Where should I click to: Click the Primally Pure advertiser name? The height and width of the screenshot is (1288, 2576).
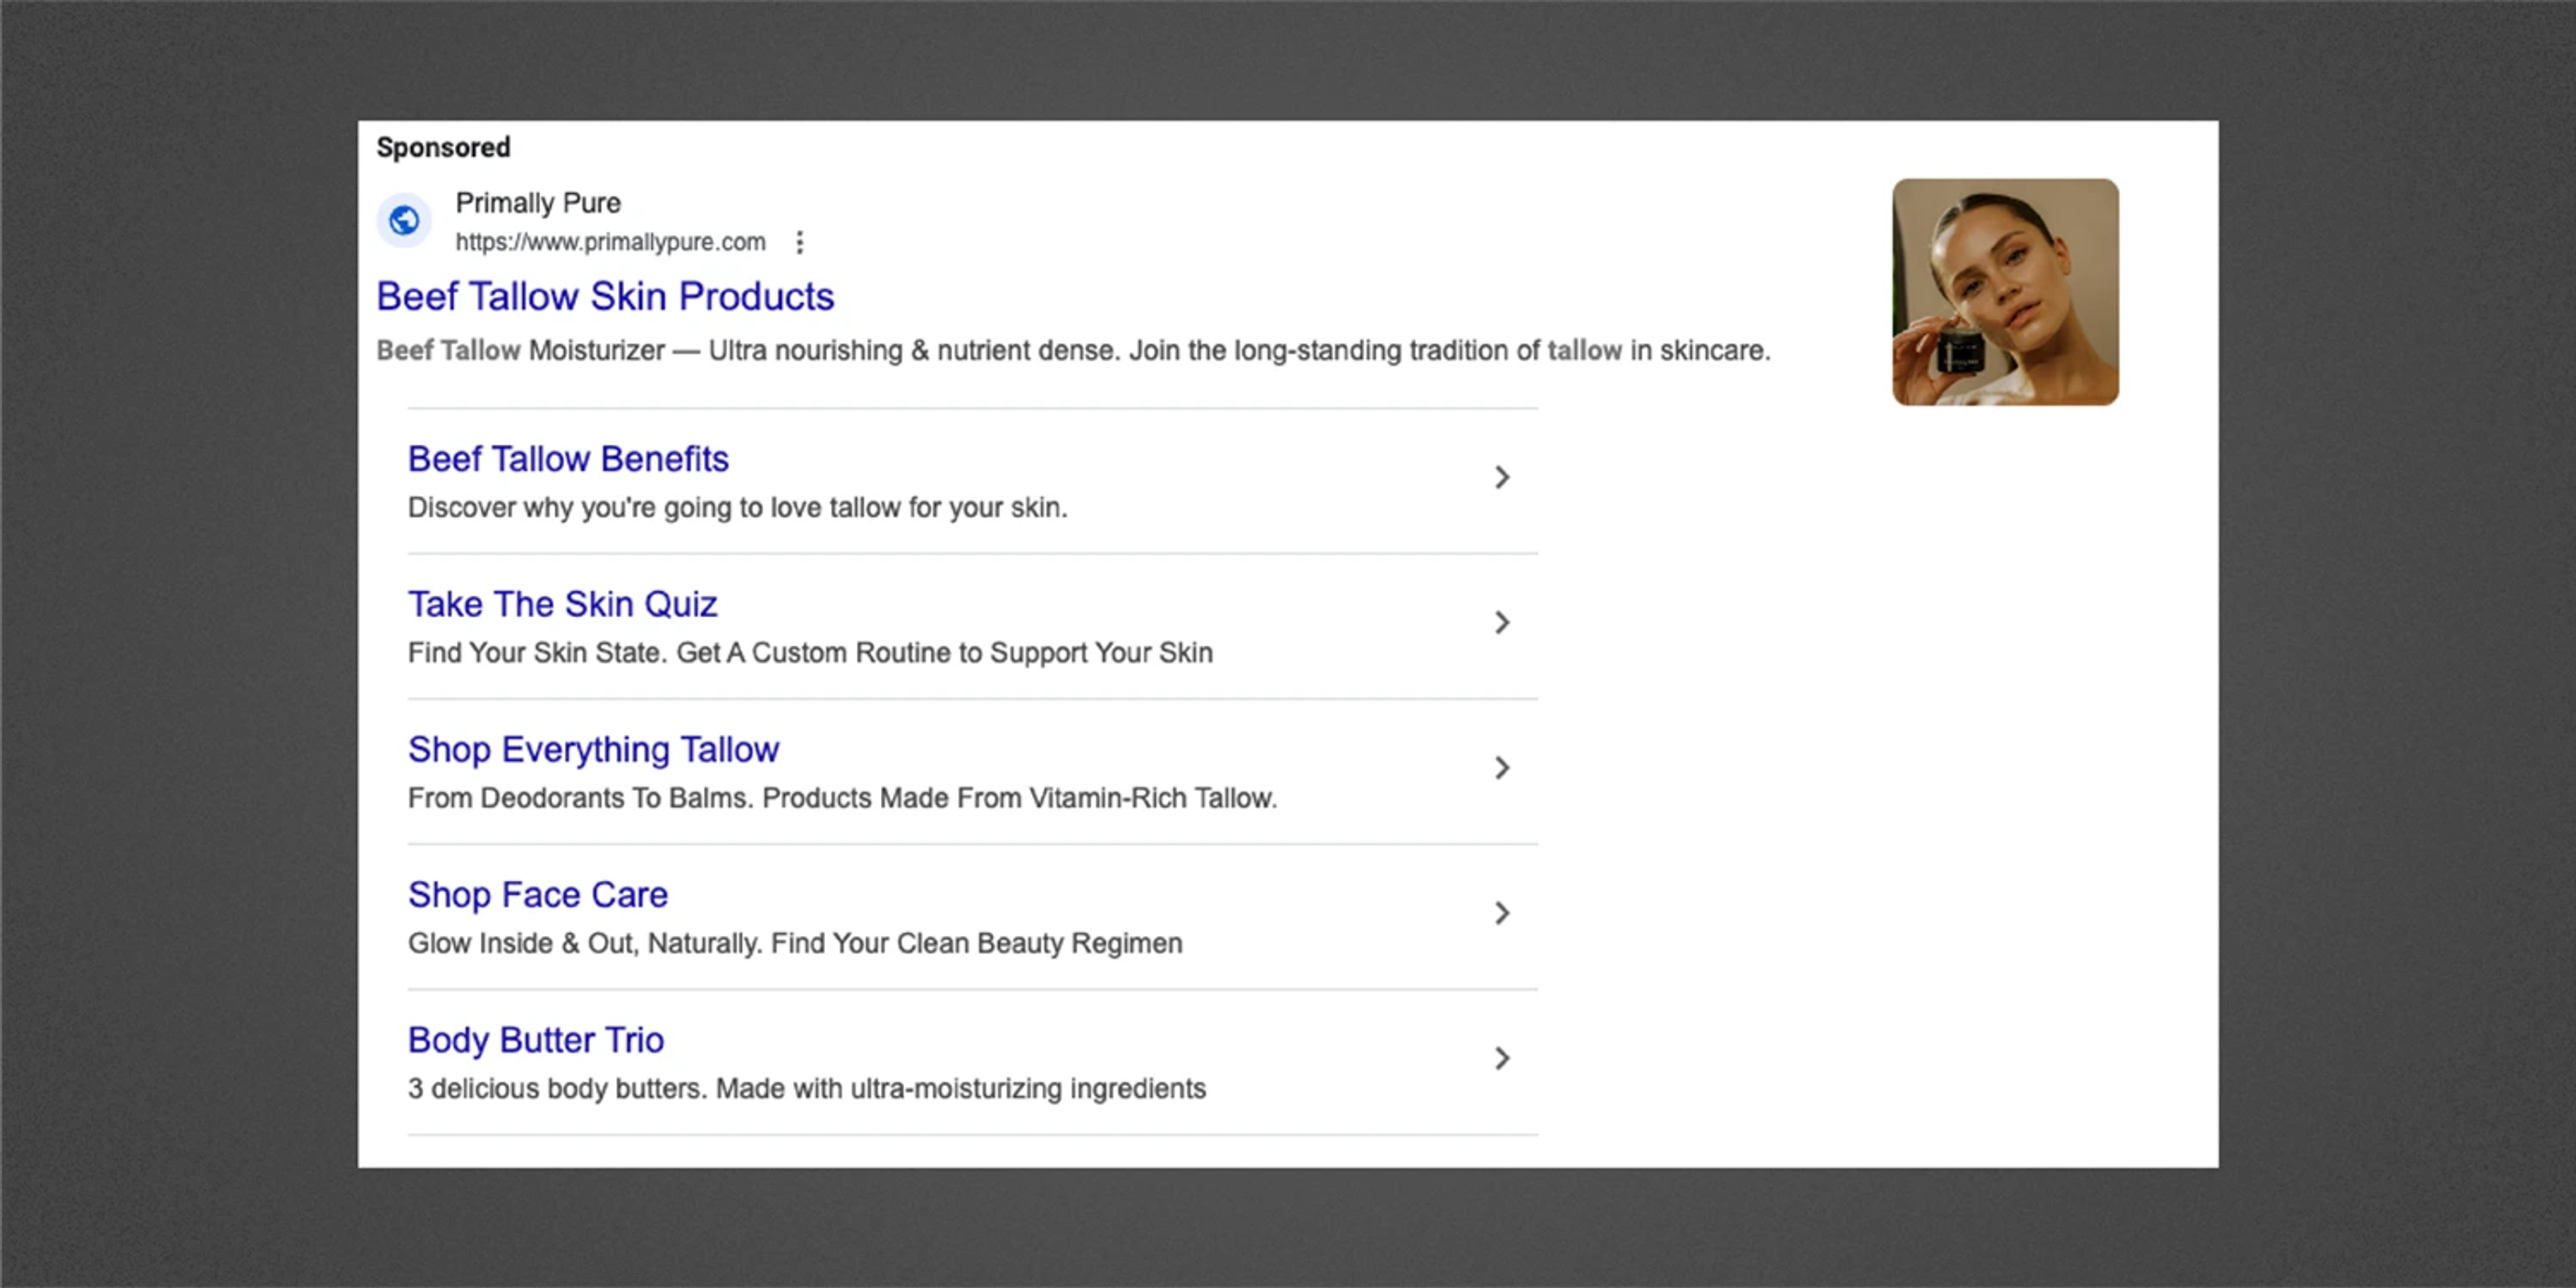[x=537, y=203]
